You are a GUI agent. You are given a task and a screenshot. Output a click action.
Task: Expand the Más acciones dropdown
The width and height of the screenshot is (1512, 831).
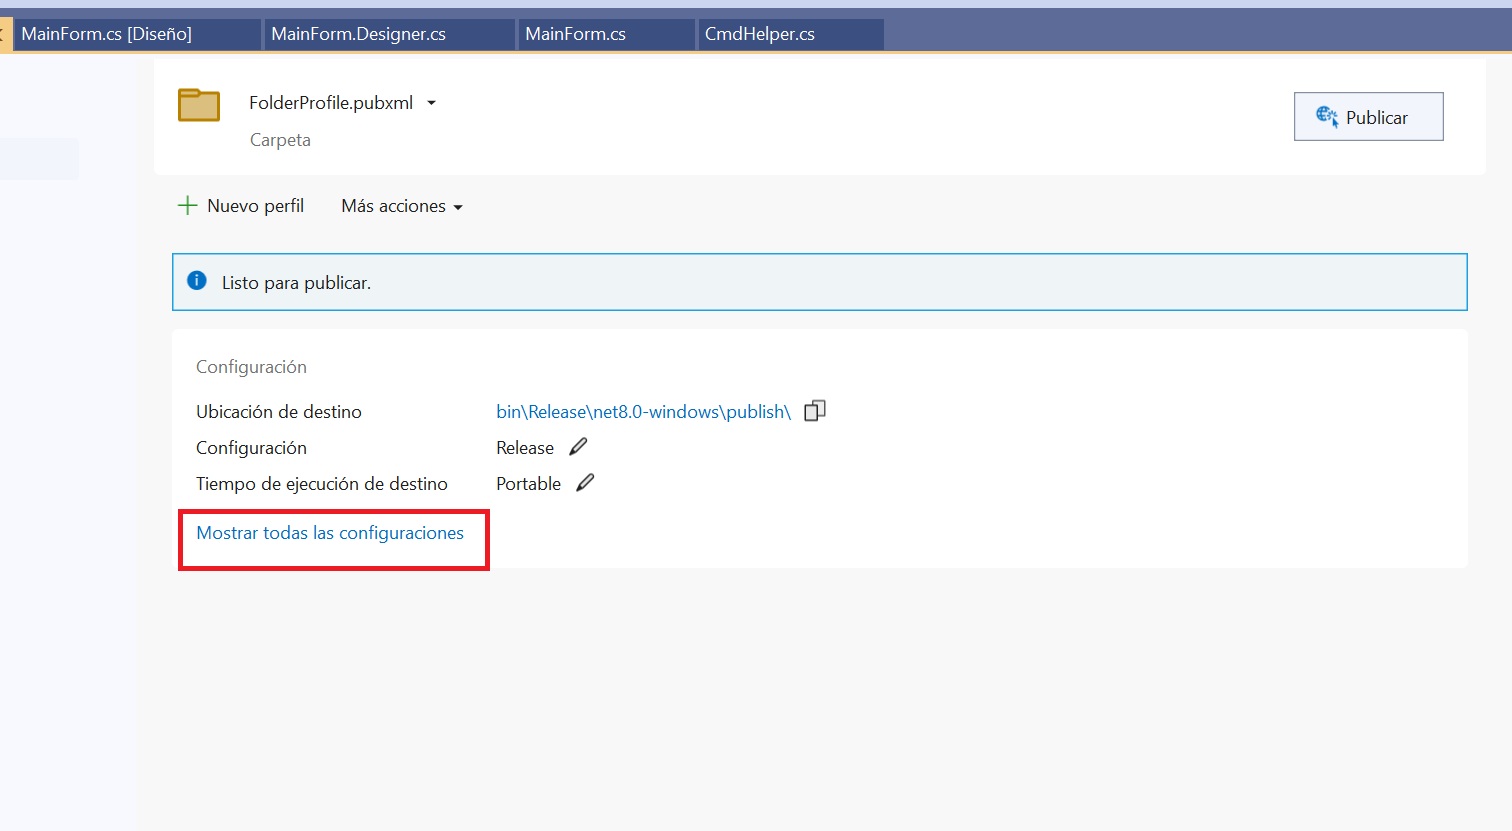pos(458,207)
